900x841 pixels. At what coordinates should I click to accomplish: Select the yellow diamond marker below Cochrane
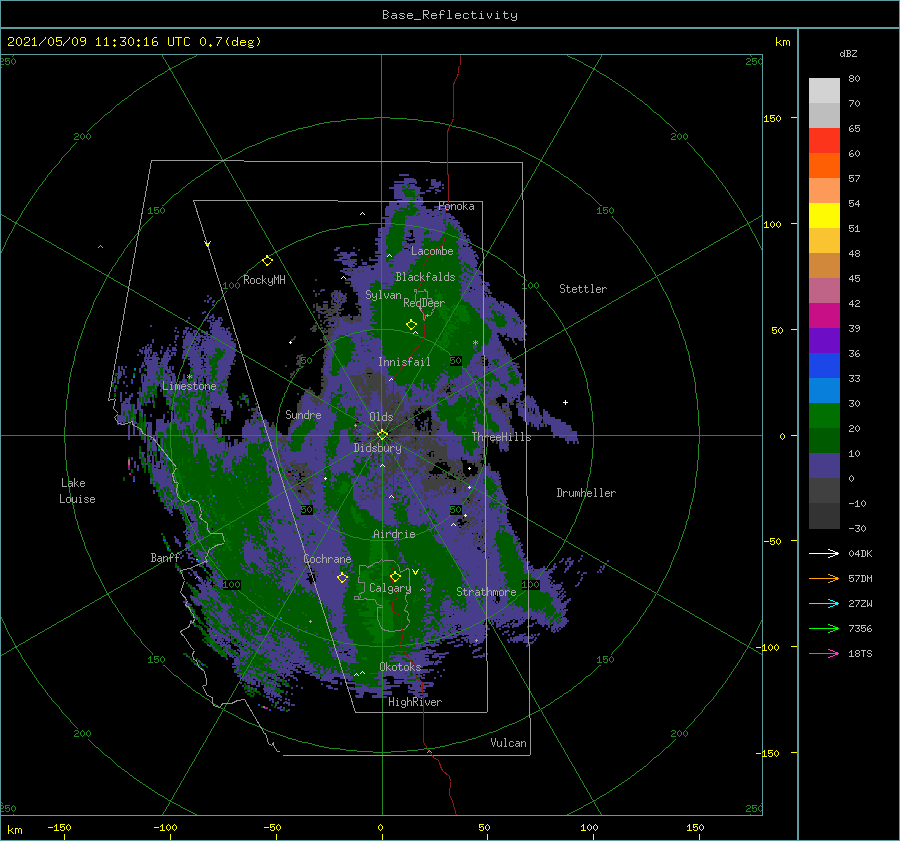pyautogui.click(x=342, y=578)
